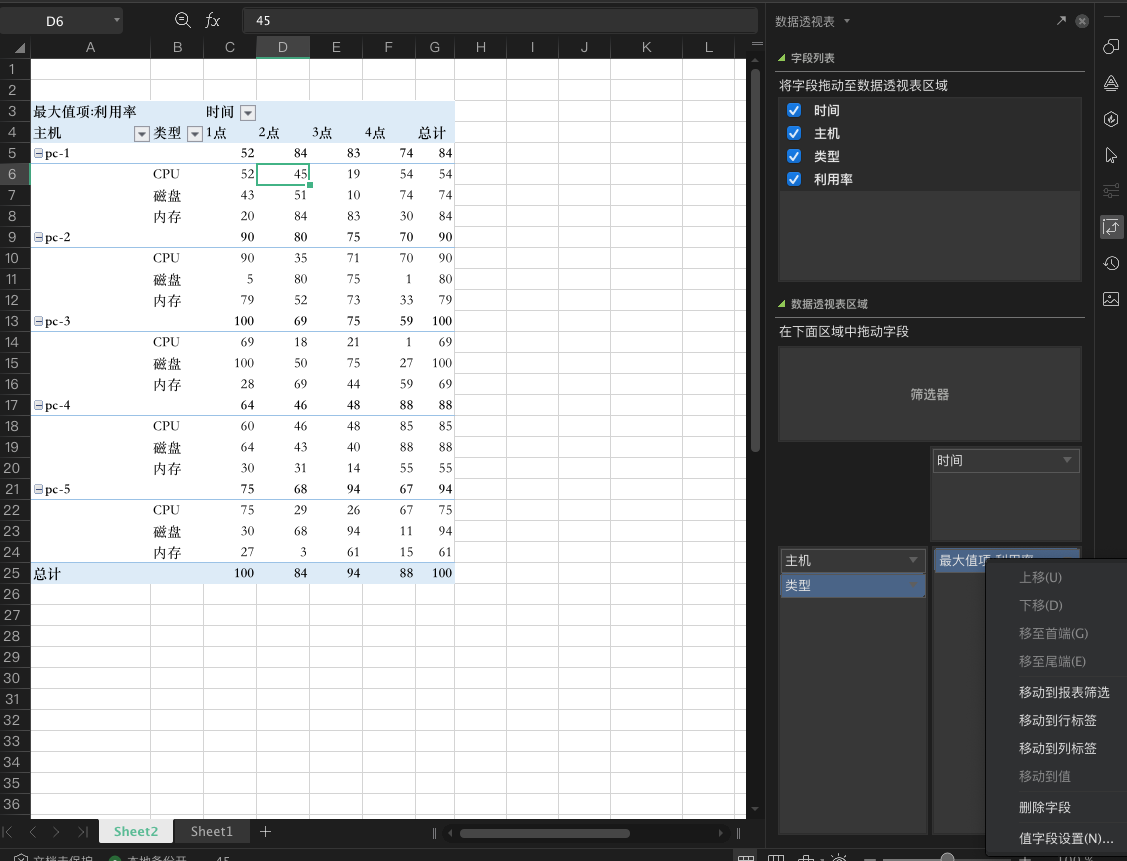Choose 移动到行标签 in the context menu
1127x861 pixels.
click(x=1057, y=720)
